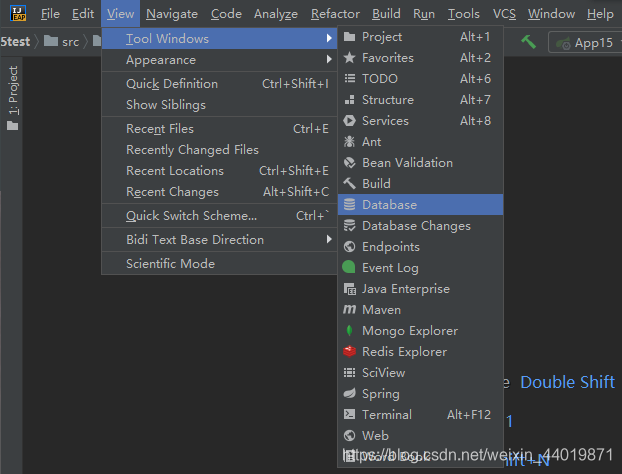Click the Ant bug icon
This screenshot has height=474, width=622.
click(x=349, y=142)
